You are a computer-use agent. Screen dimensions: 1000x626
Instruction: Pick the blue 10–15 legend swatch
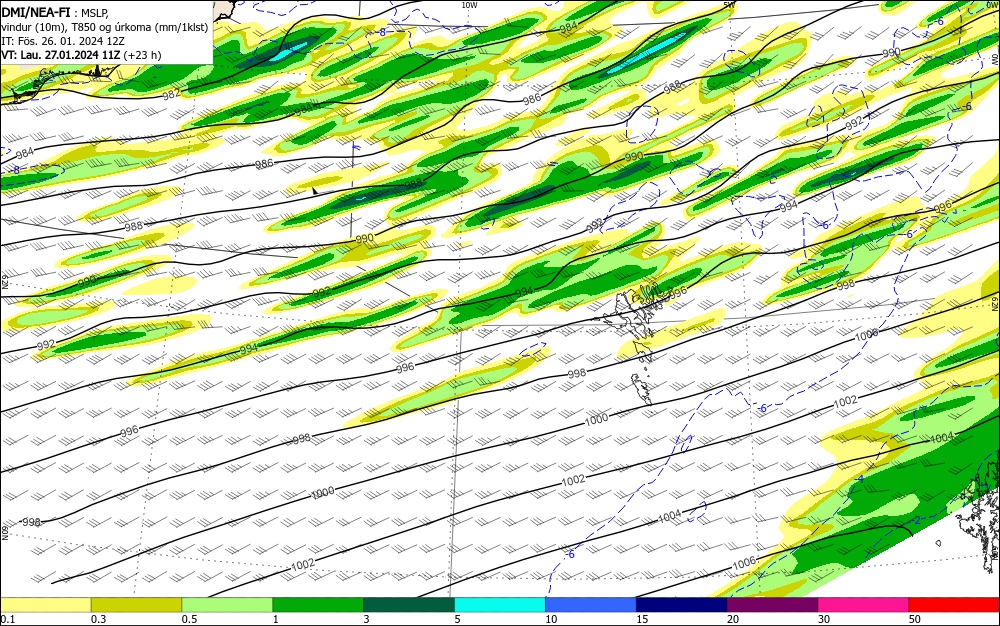coord(591,605)
